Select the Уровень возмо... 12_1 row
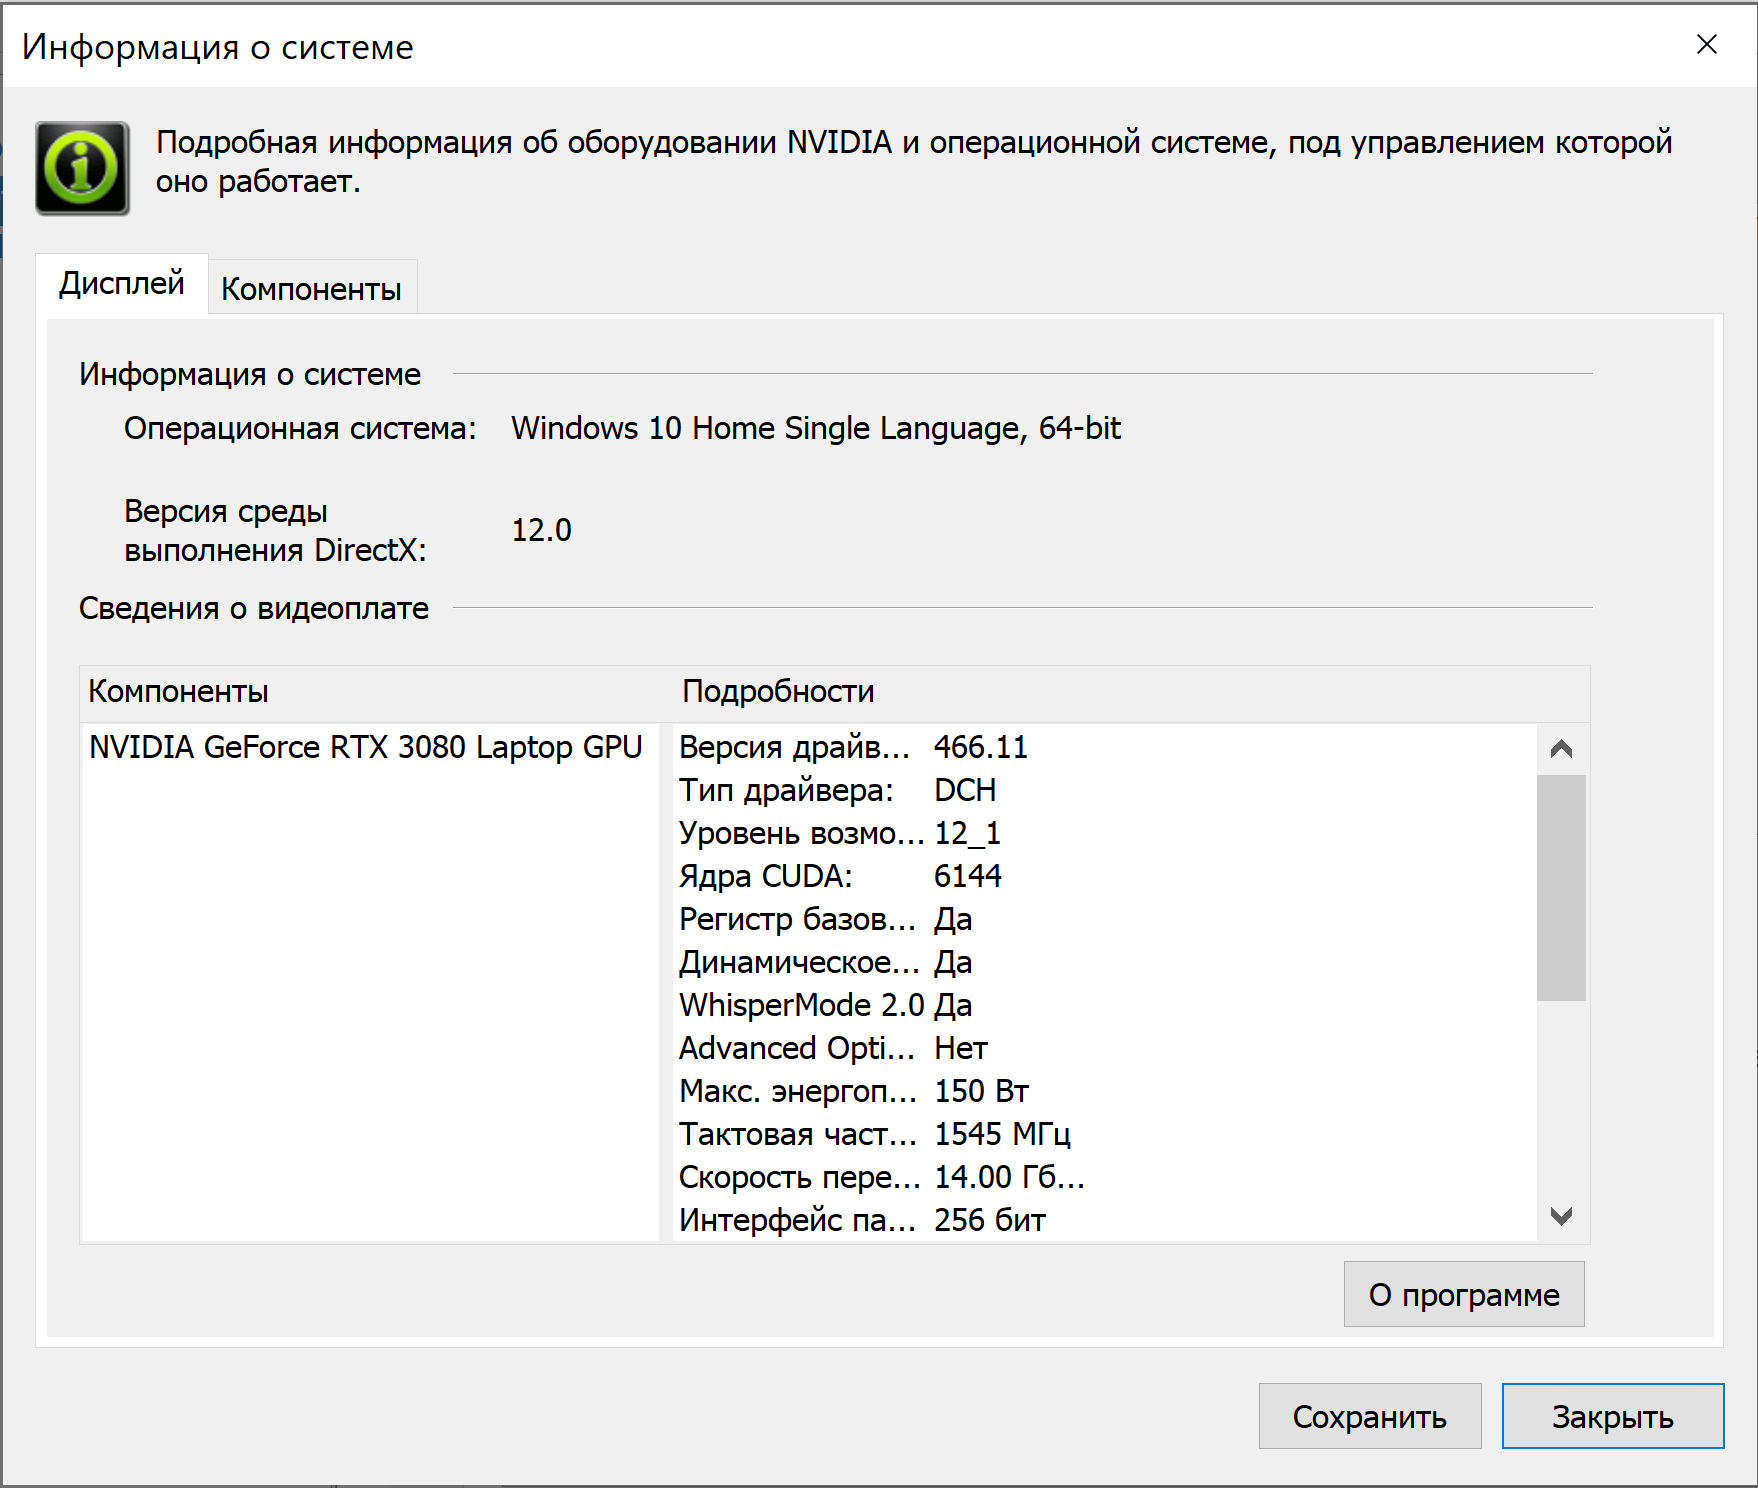 (1105, 833)
